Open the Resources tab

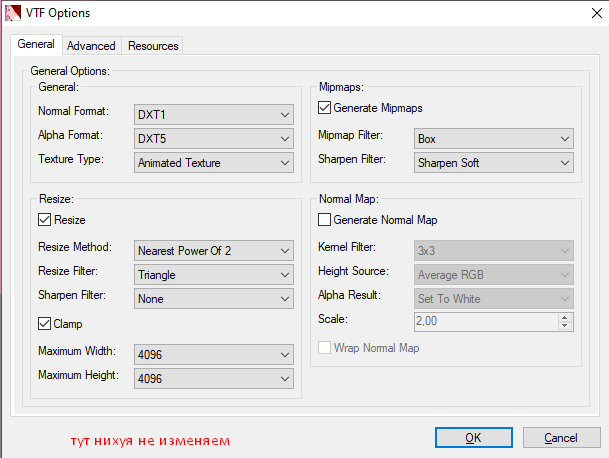click(153, 46)
